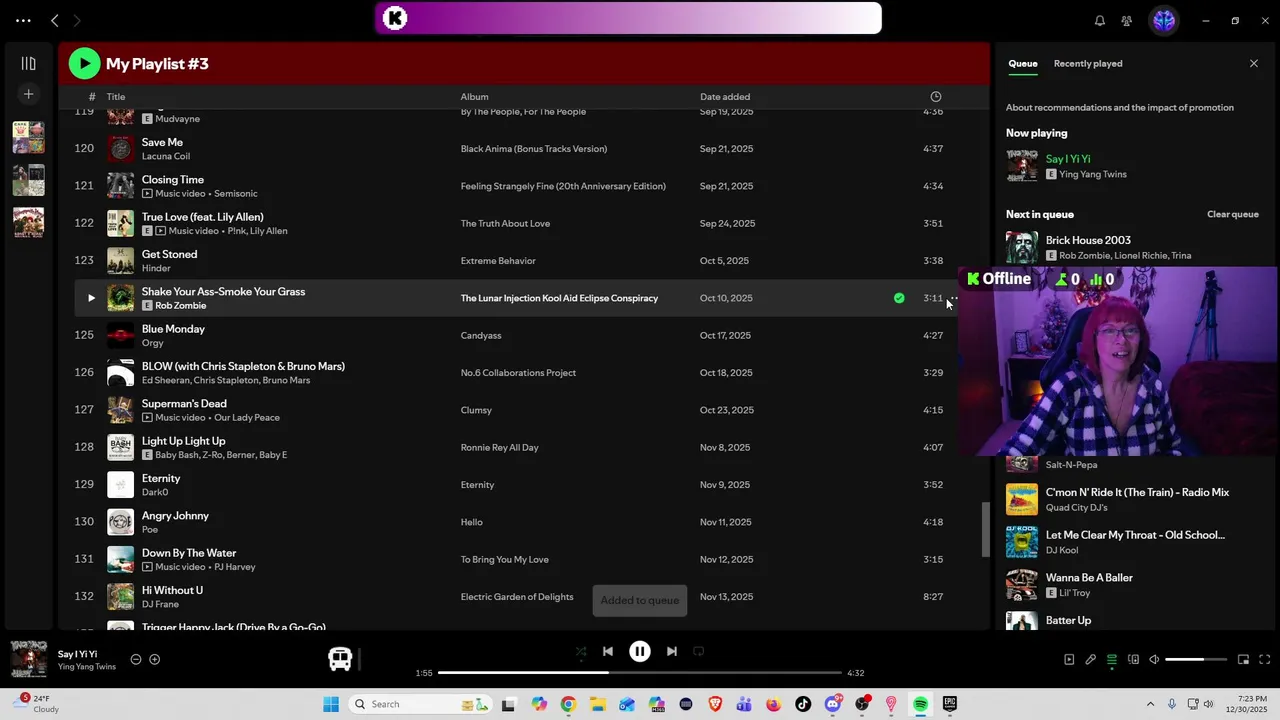The image size is (1280, 720).
Task: Toggle lyrics microphone icon
Action: point(1091,659)
